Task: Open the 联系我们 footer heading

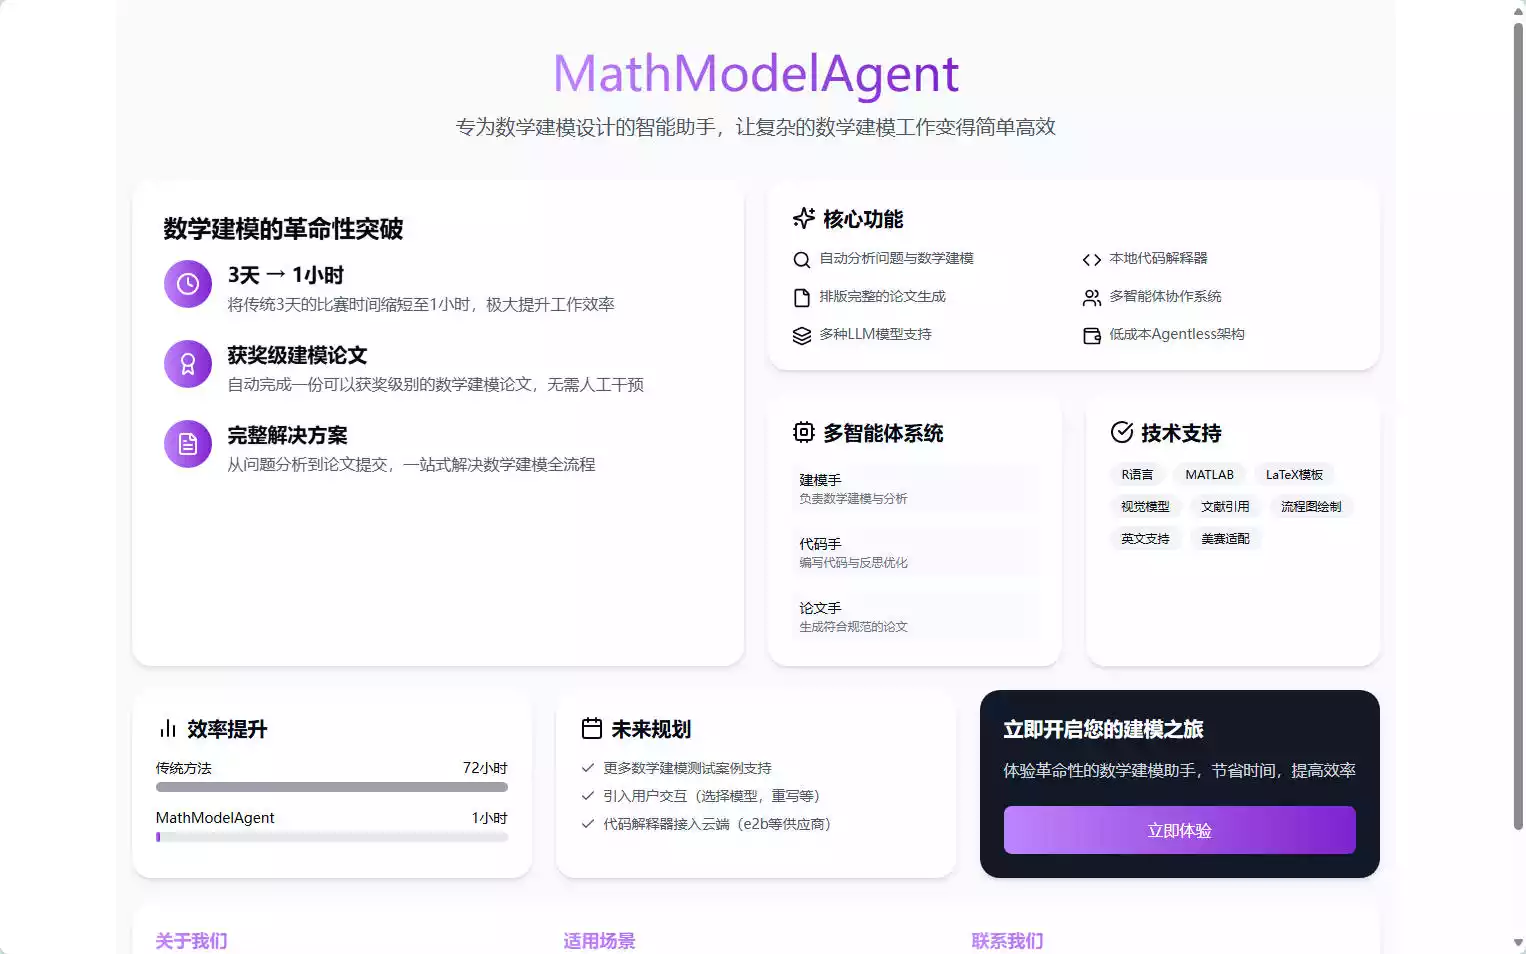Action: 1008,941
